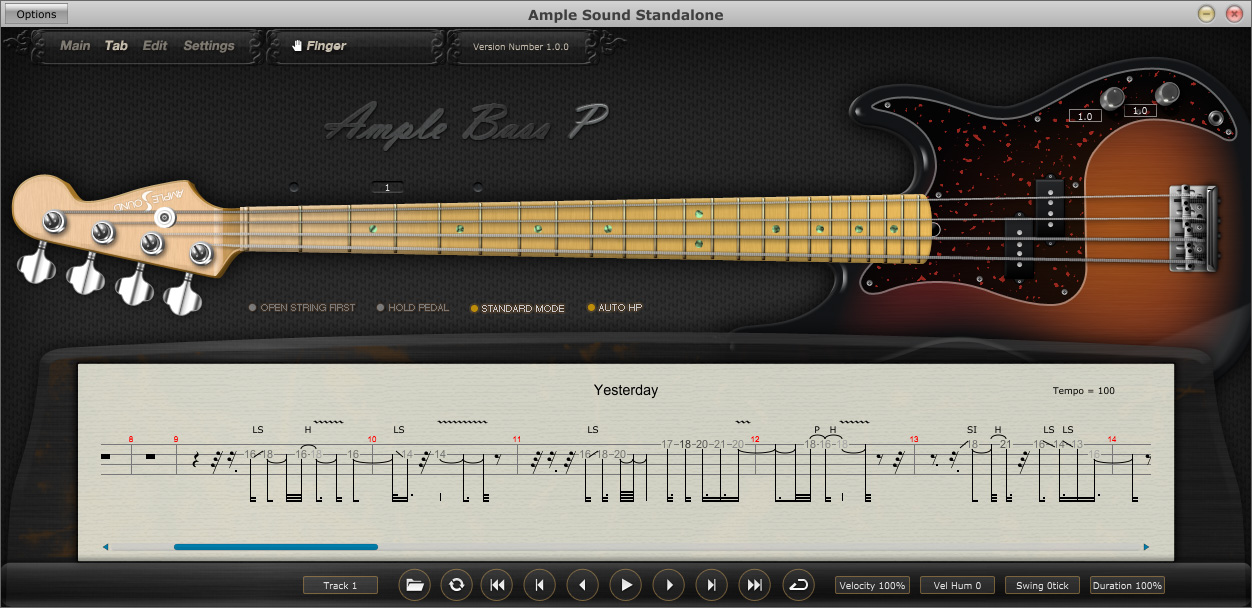Click the refresh/reload tab icon
Viewport: 1252px width, 608px height.
[x=457, y=585]
